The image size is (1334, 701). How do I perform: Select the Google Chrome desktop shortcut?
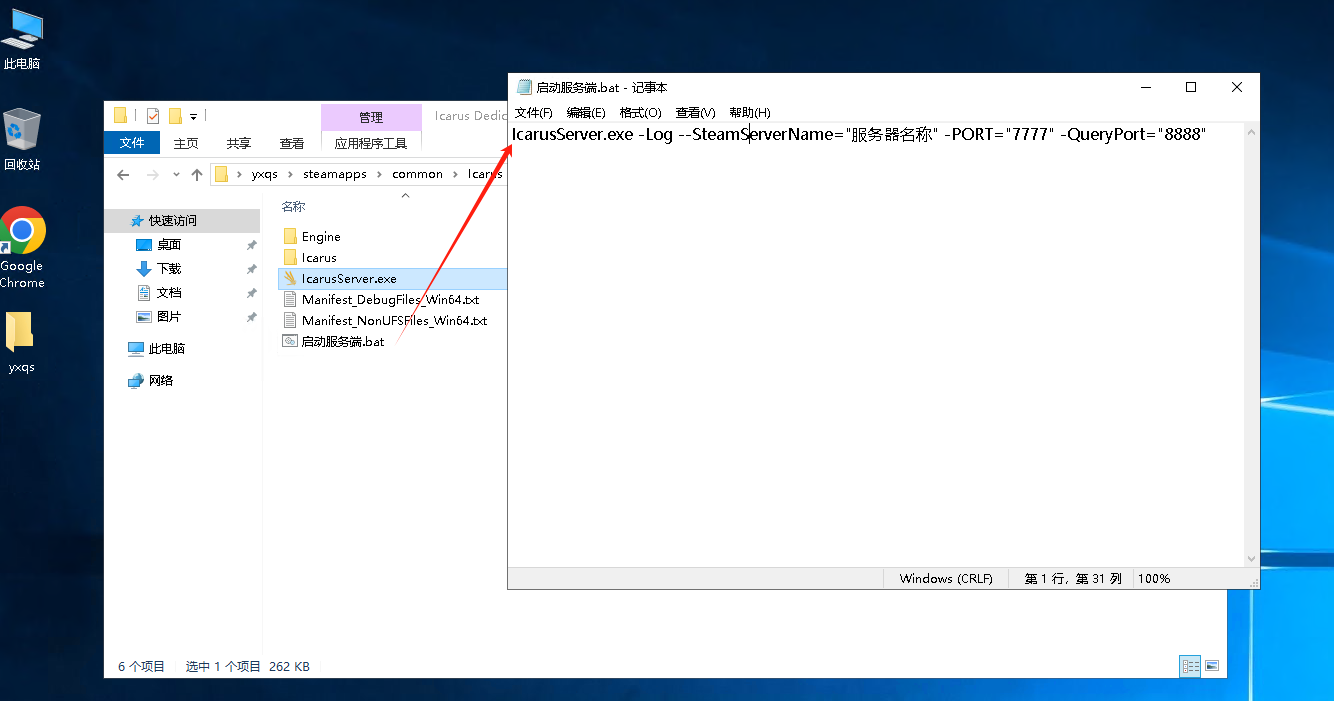tap(22, 248)
